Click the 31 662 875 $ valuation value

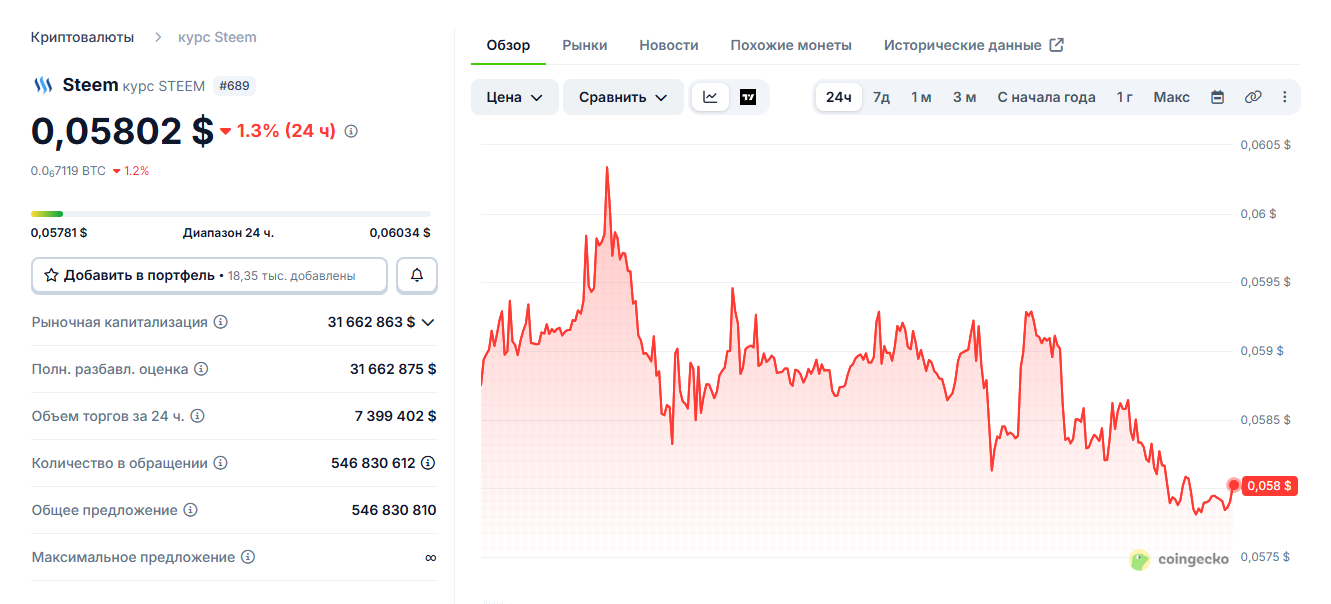(393, 369)
